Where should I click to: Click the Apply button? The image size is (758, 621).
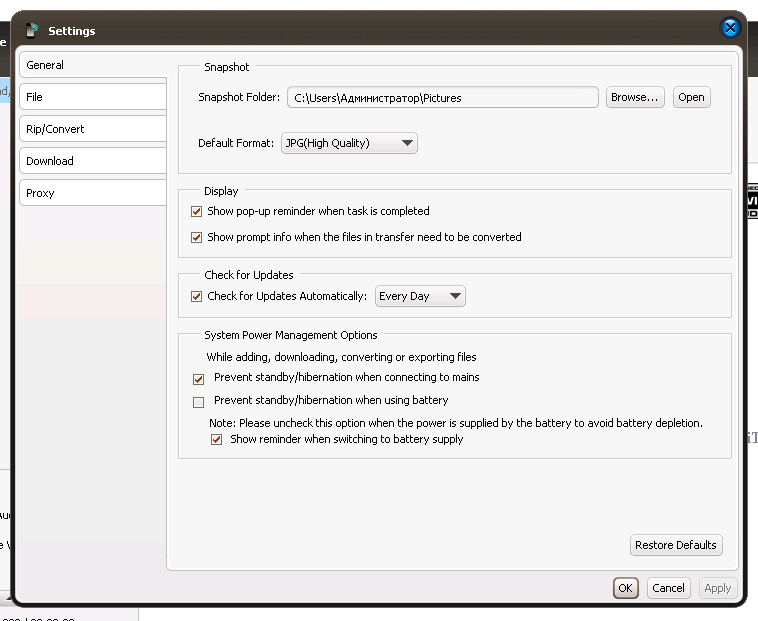(x=717, y=588)
